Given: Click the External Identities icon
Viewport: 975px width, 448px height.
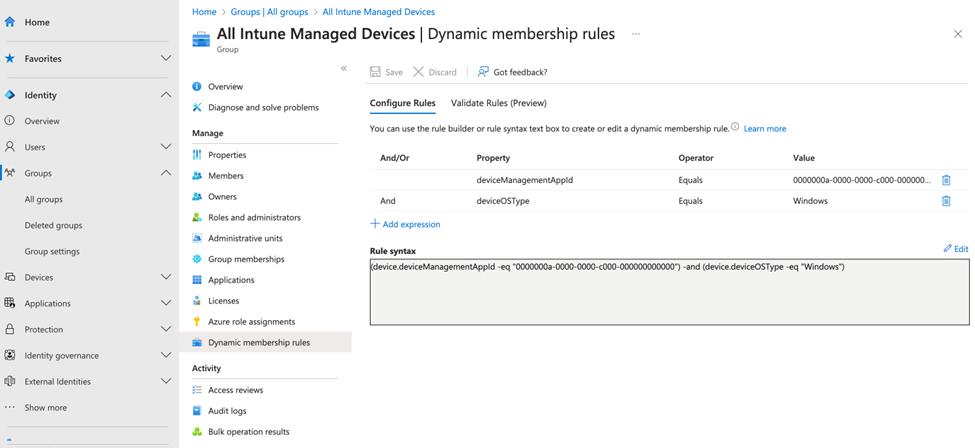Looking at the screenshot, I should [9, 381].
